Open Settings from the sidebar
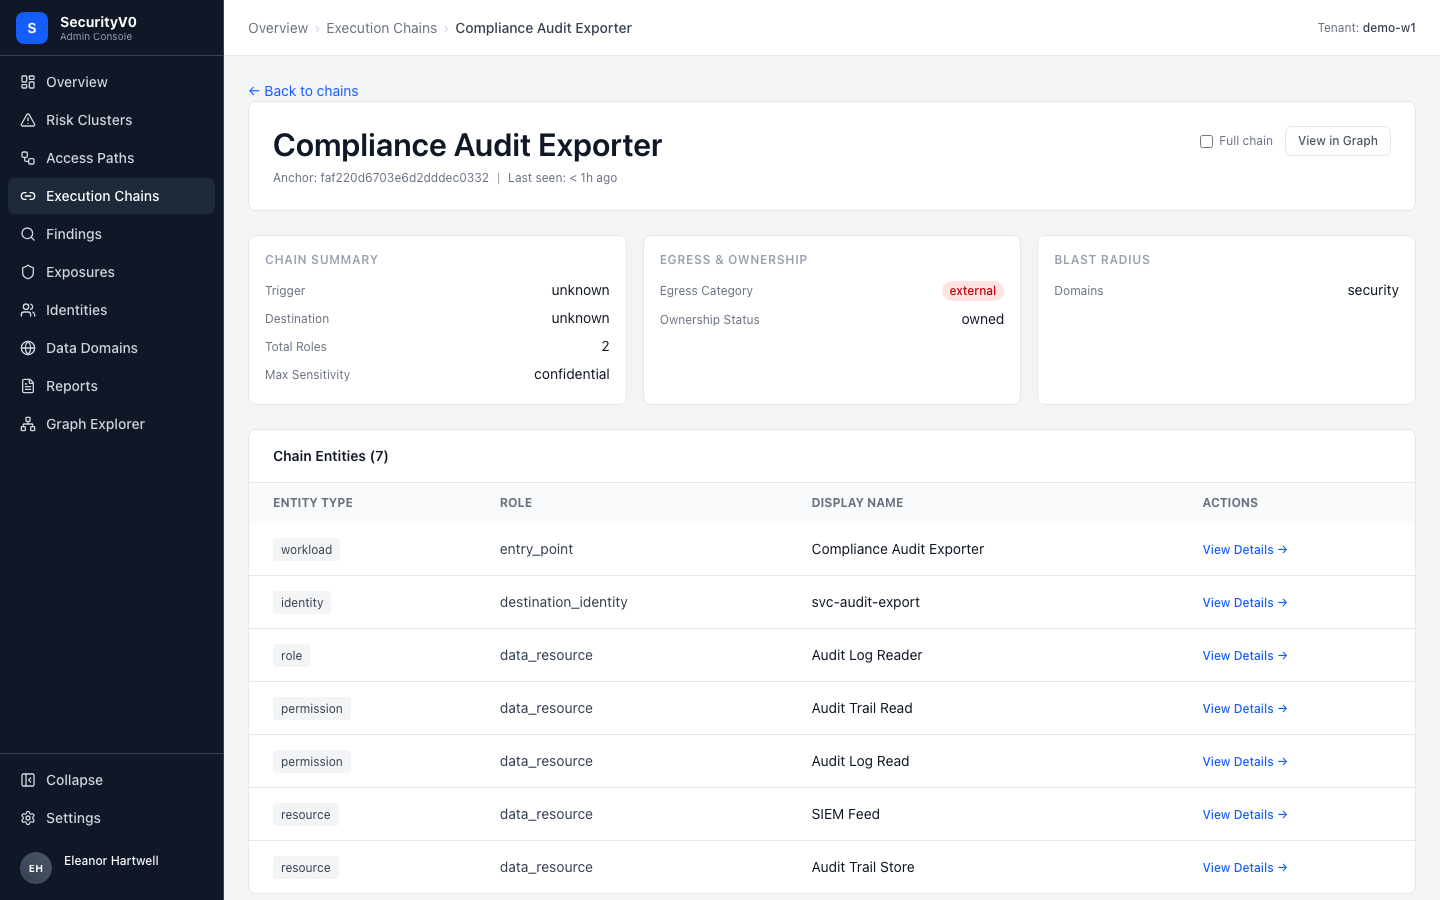The image size is (1440, 900). coord(111,818)
